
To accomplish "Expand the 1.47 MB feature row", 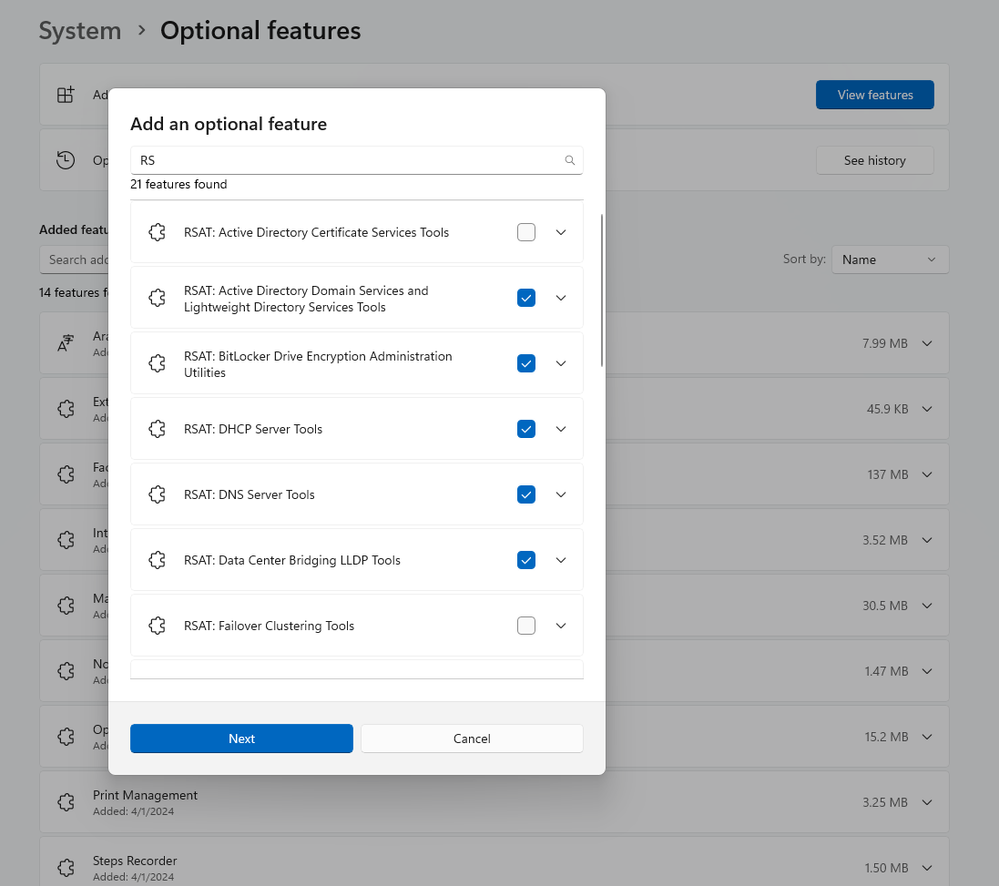I will [x=927, y=671].
